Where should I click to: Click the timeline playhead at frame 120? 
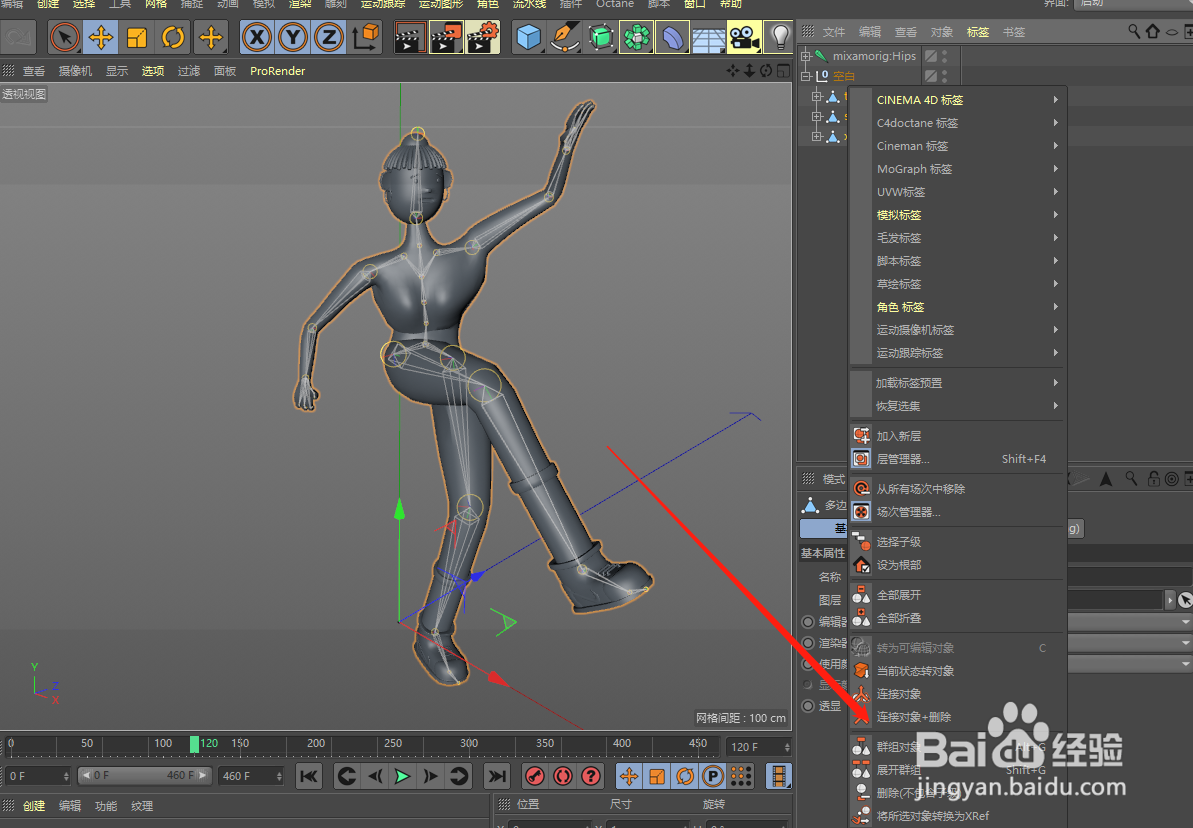point(195,744)
